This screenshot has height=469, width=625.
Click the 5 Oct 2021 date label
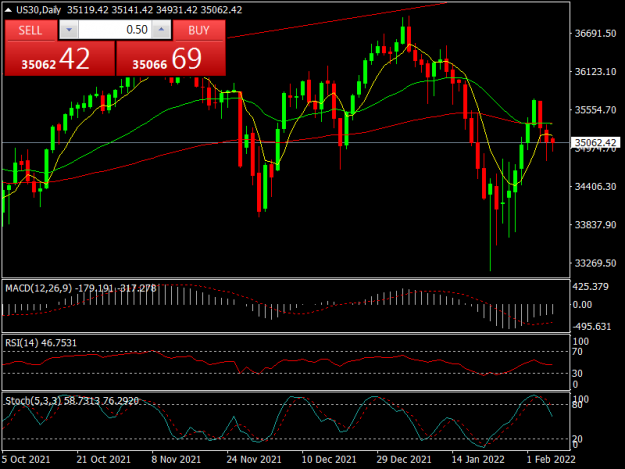tap(26, 459)
